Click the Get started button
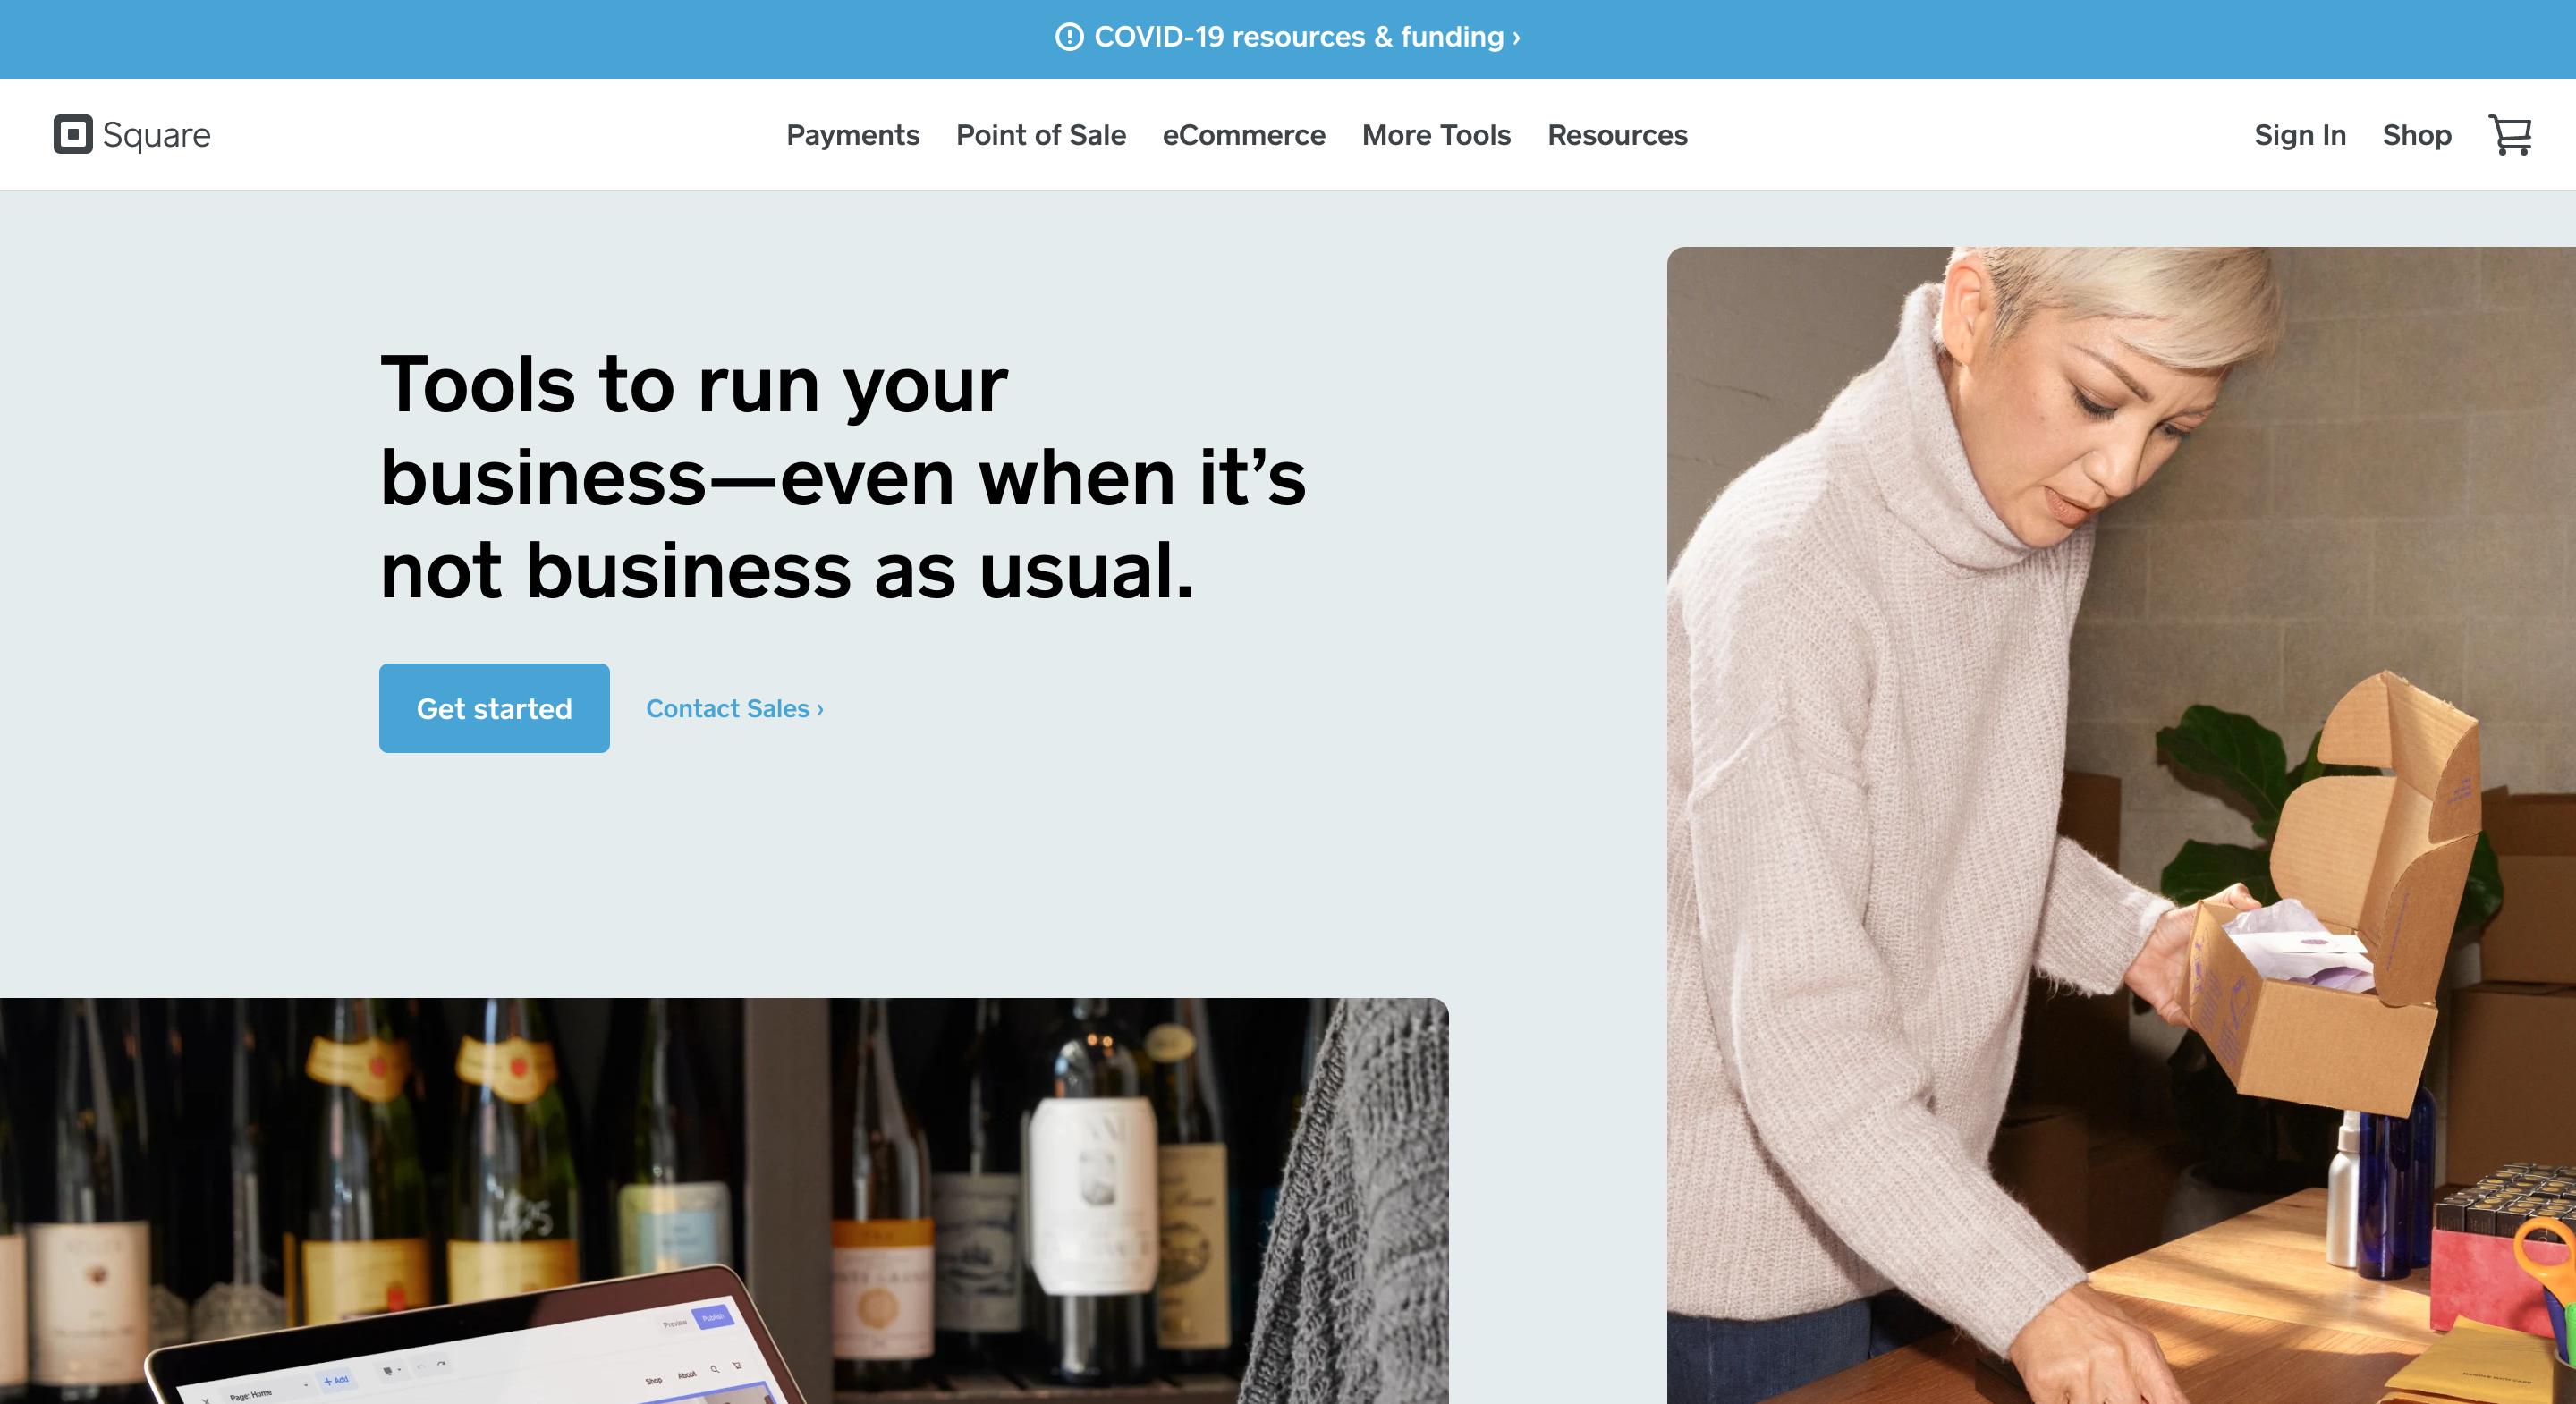 [x=494, y=708]
